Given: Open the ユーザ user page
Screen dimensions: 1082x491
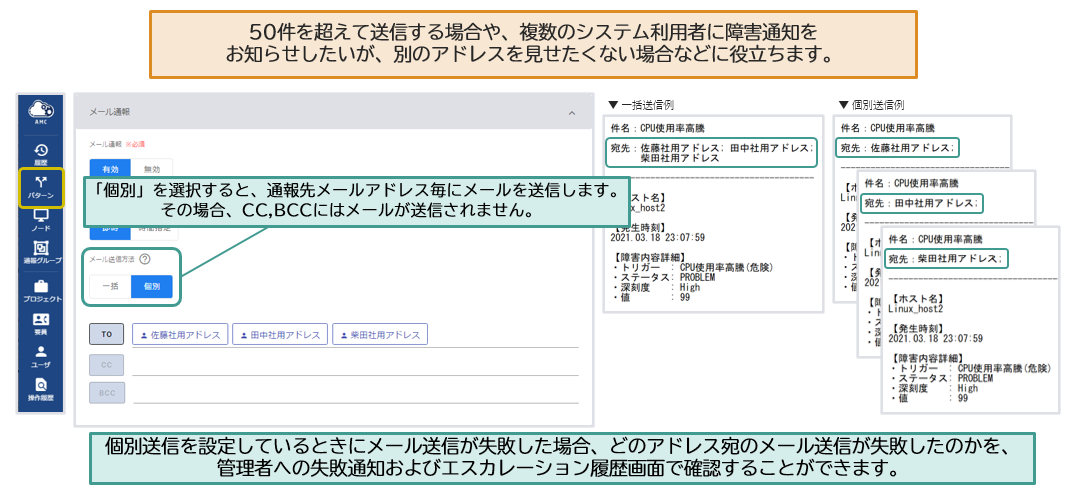Looking at the screenshot, I should tap(41, 356).
